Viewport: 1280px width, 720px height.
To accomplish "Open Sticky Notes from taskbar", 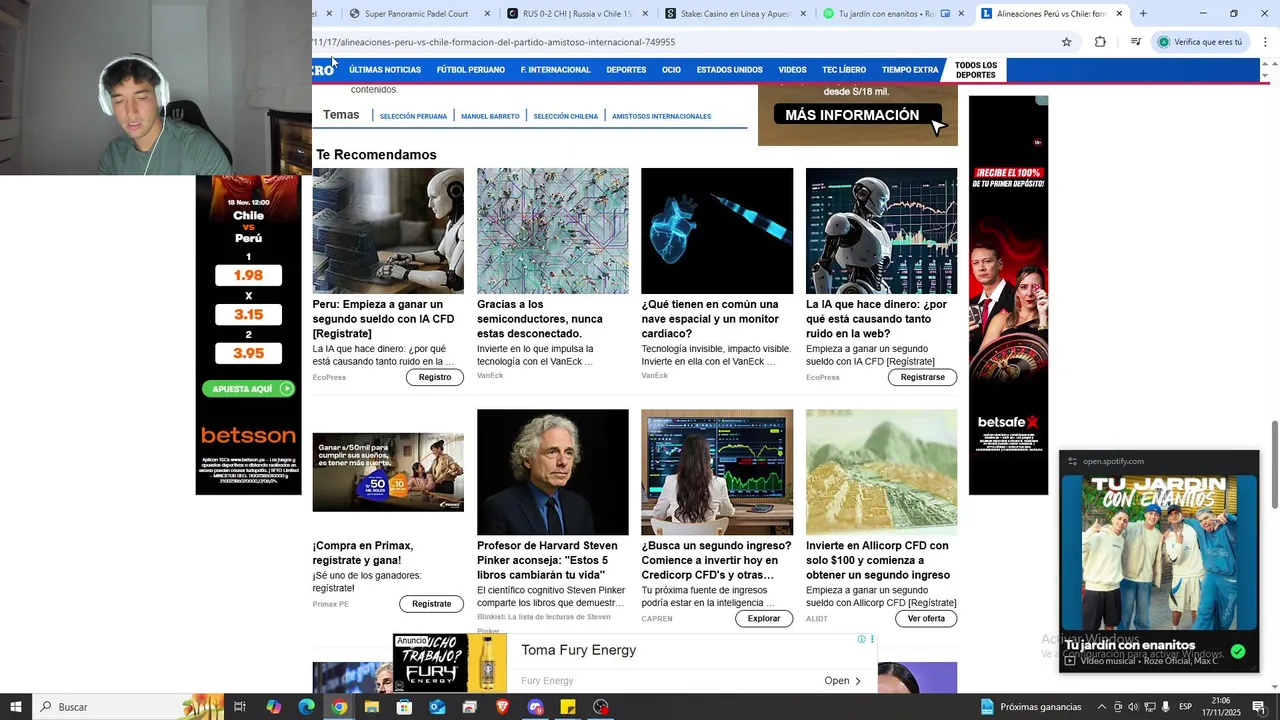I will point(568,707).
